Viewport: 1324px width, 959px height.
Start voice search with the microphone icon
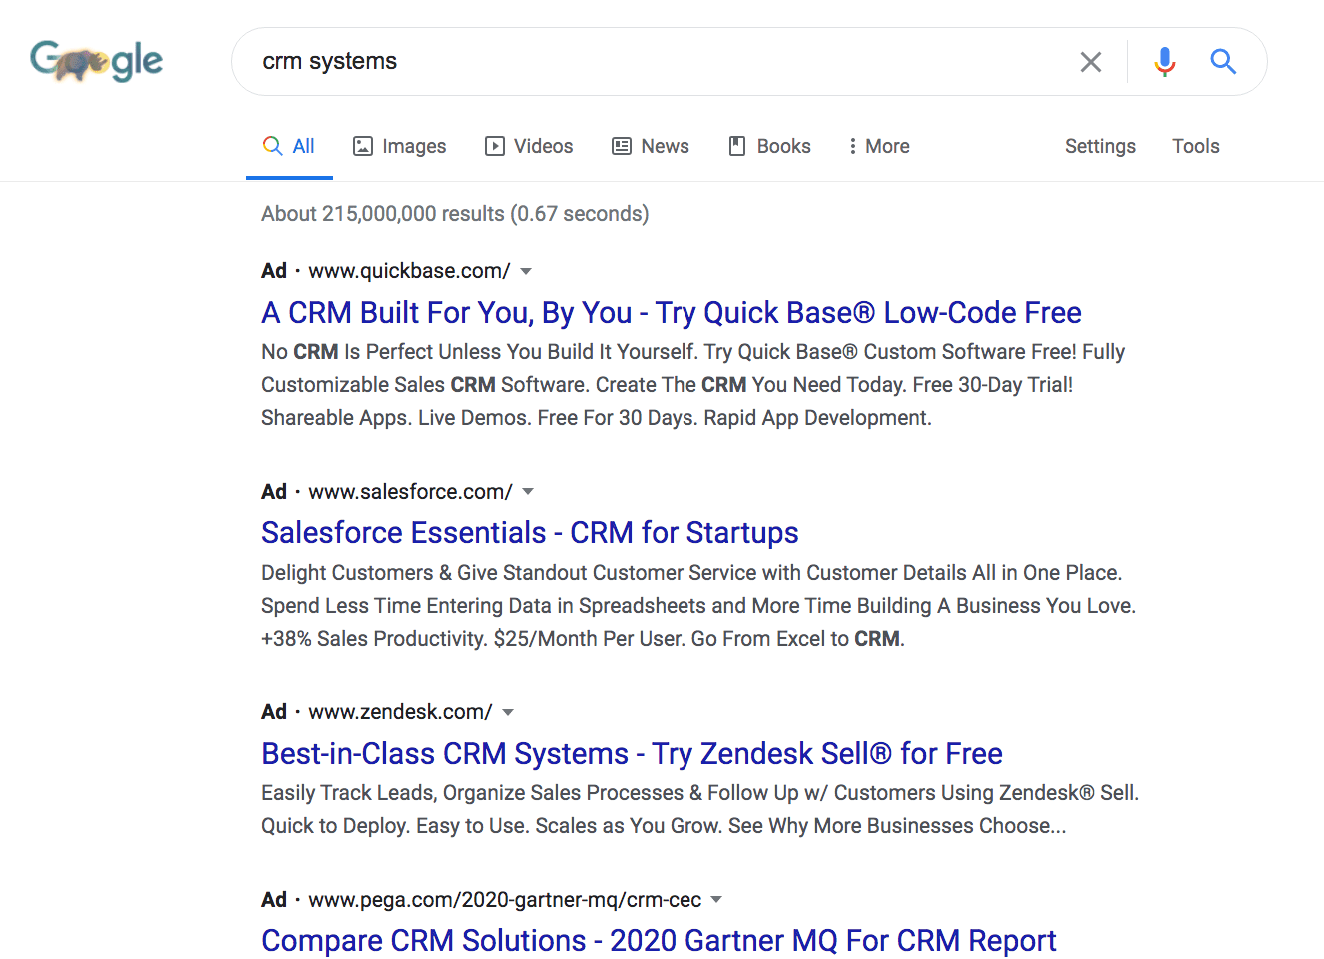point(1164,62)
